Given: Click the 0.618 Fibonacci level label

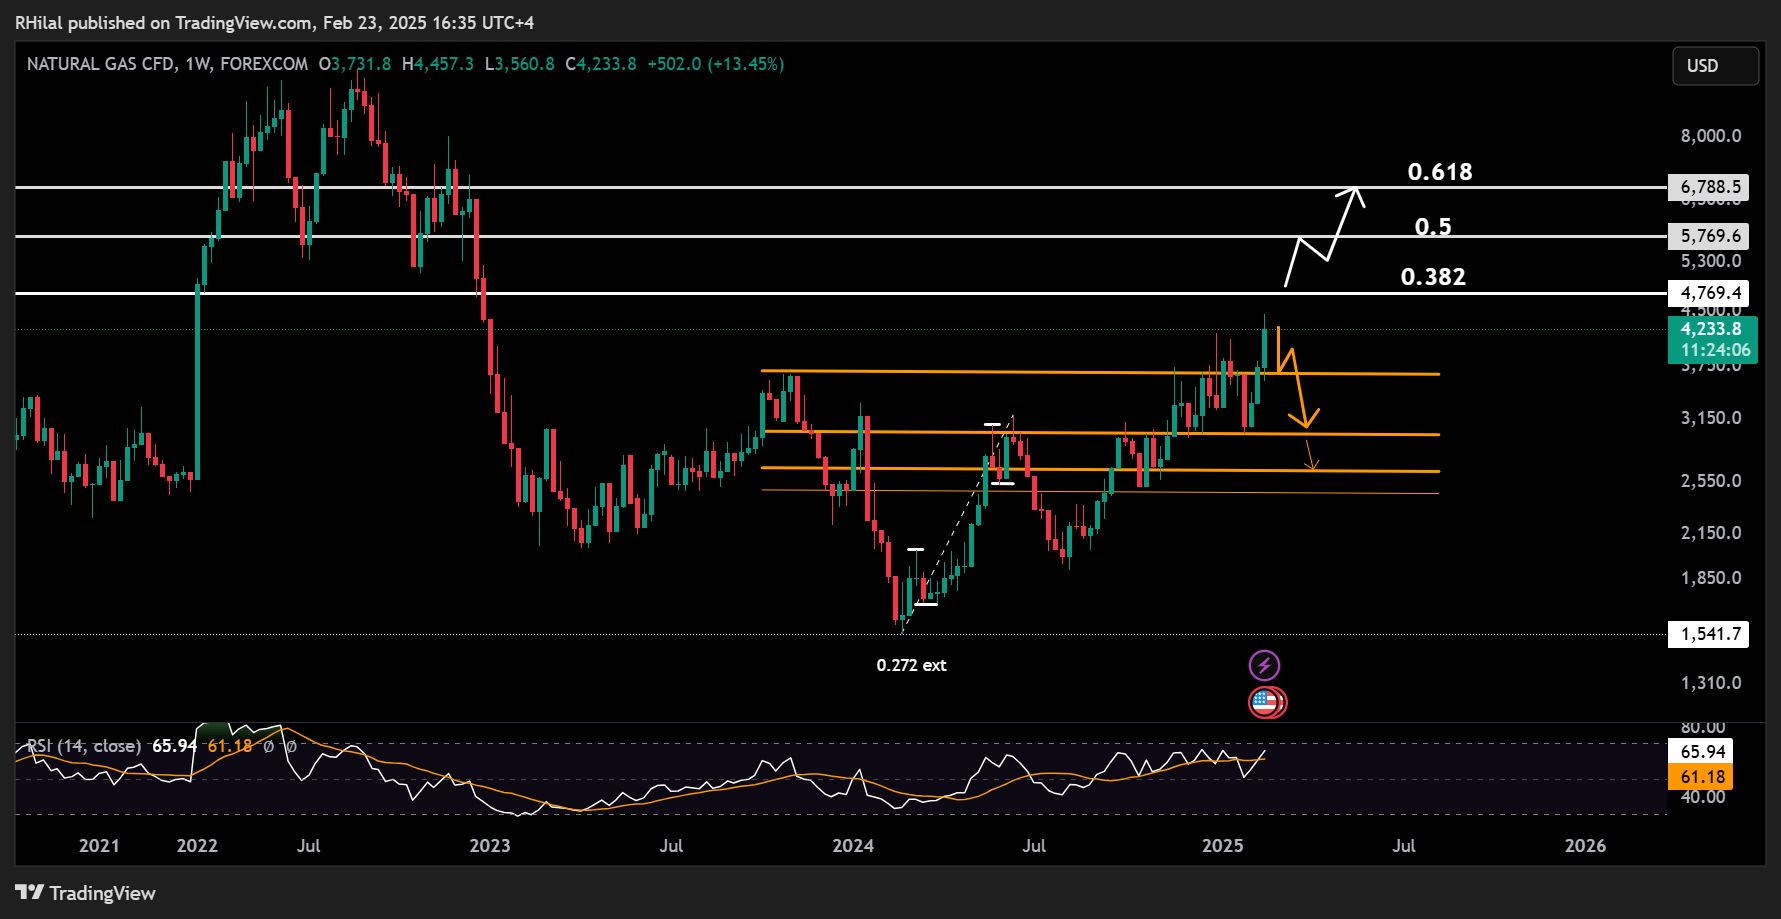Looking at the screenshot, I should point(1440,172).
